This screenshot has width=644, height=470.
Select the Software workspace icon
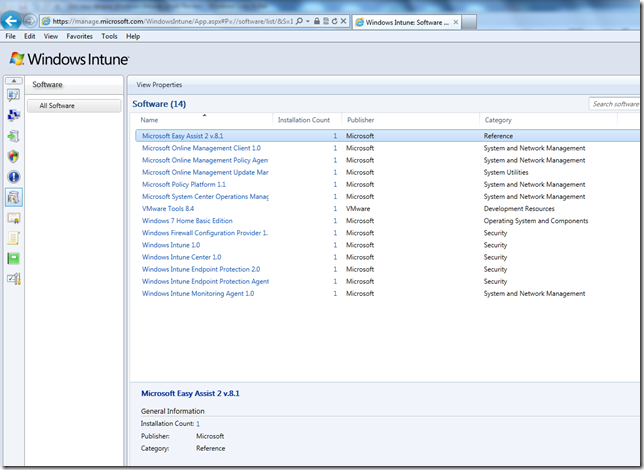point(14,197)
